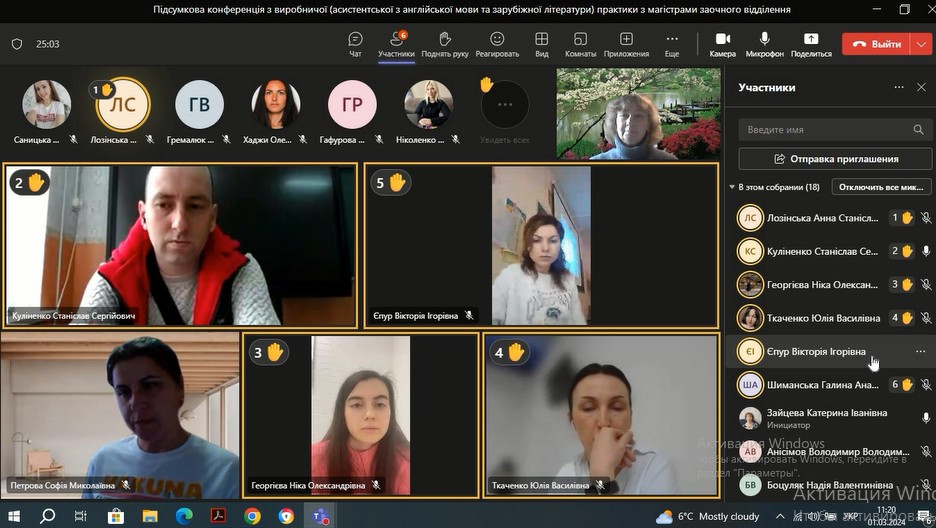Select Ткаченко Юлія Василівна video tile

[601, 415]
